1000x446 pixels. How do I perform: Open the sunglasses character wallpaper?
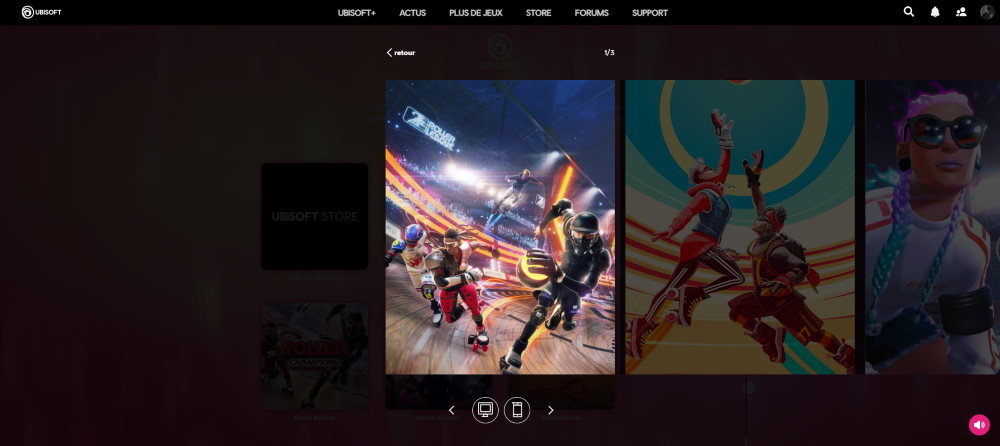point(932,227)
